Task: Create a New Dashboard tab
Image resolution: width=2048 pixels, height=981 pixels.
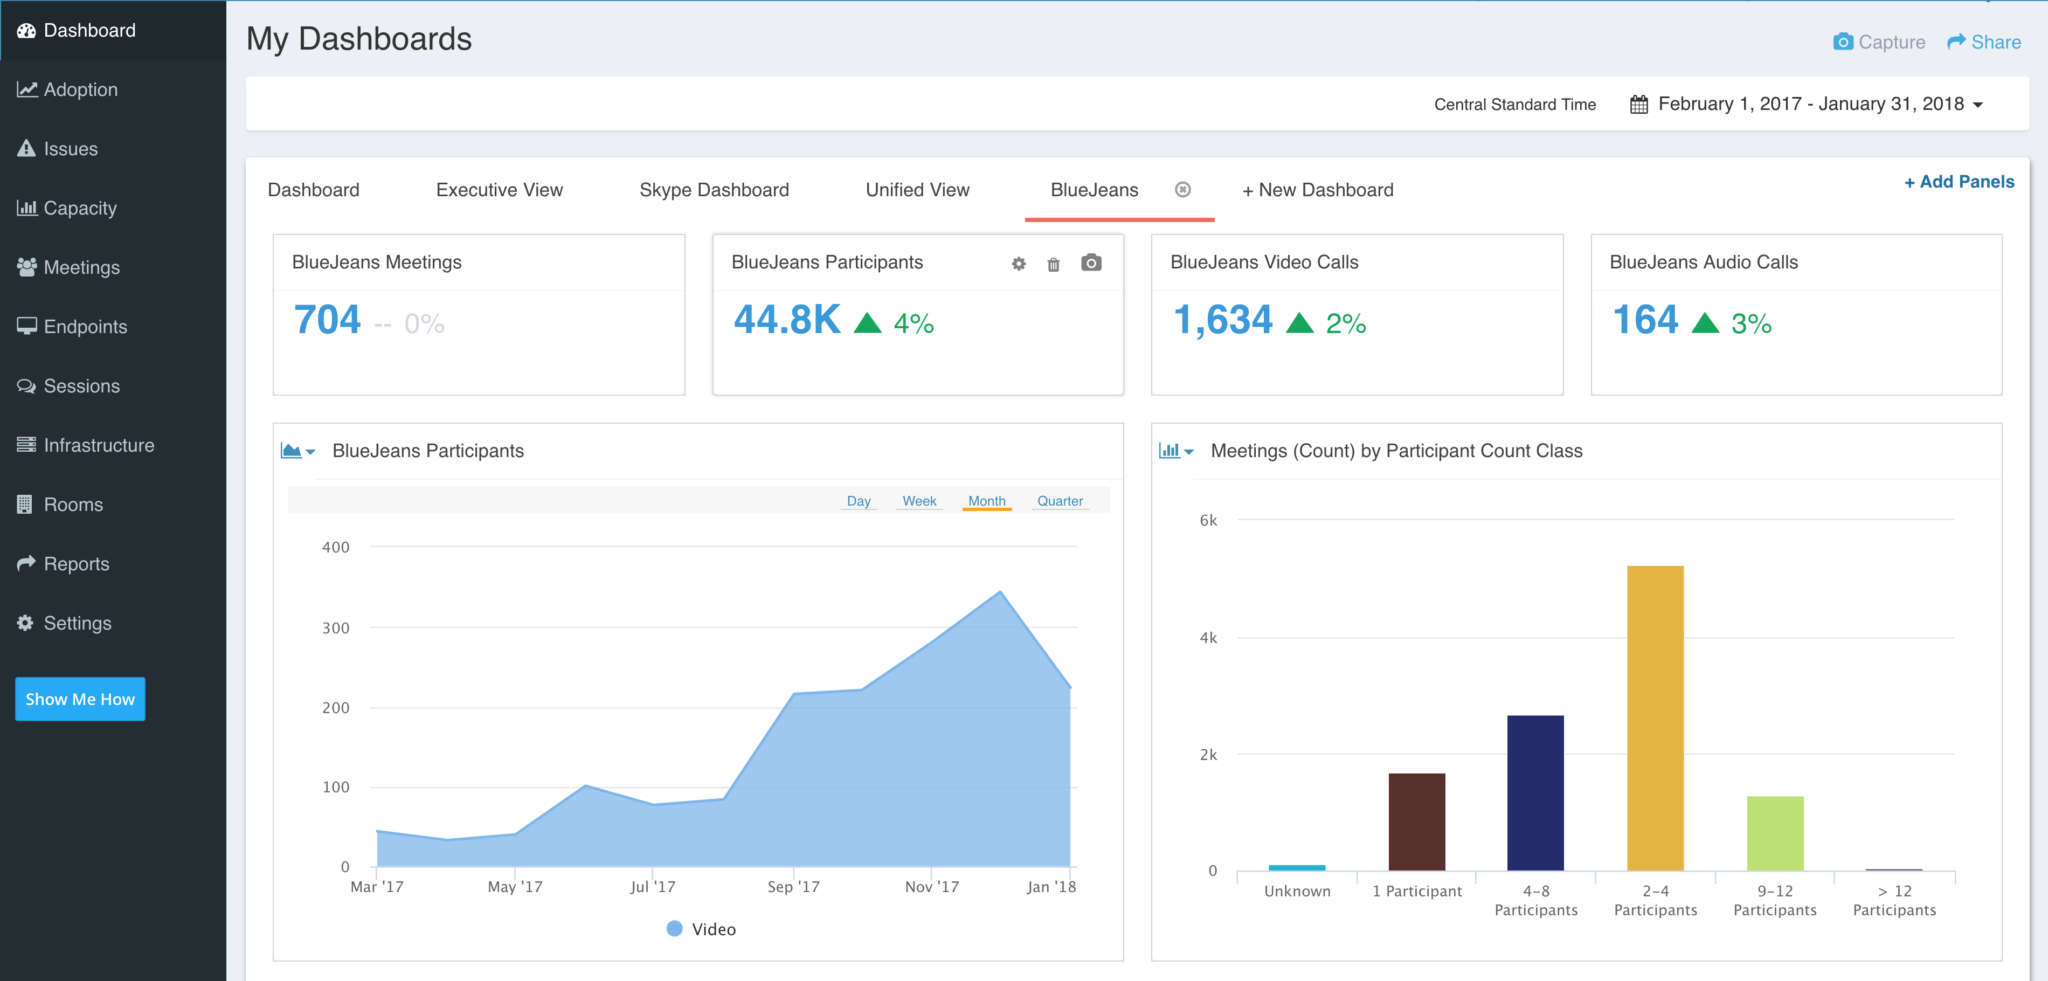Action: [x=1317, y=190]
